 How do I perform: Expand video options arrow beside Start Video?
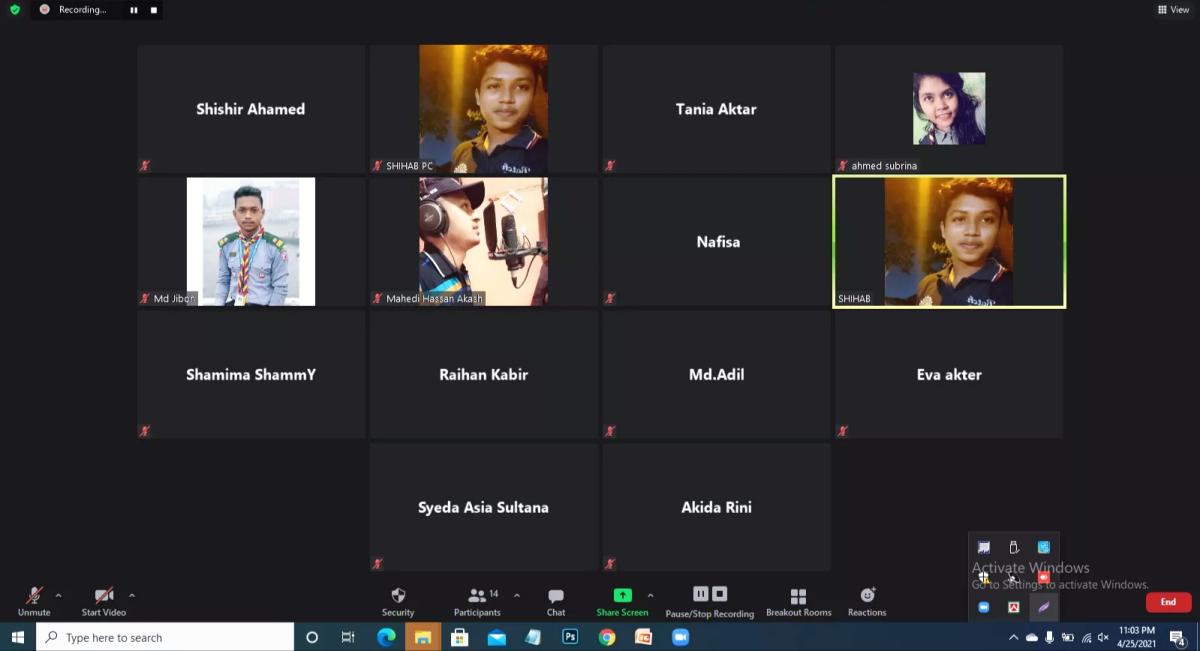point(132,595)
